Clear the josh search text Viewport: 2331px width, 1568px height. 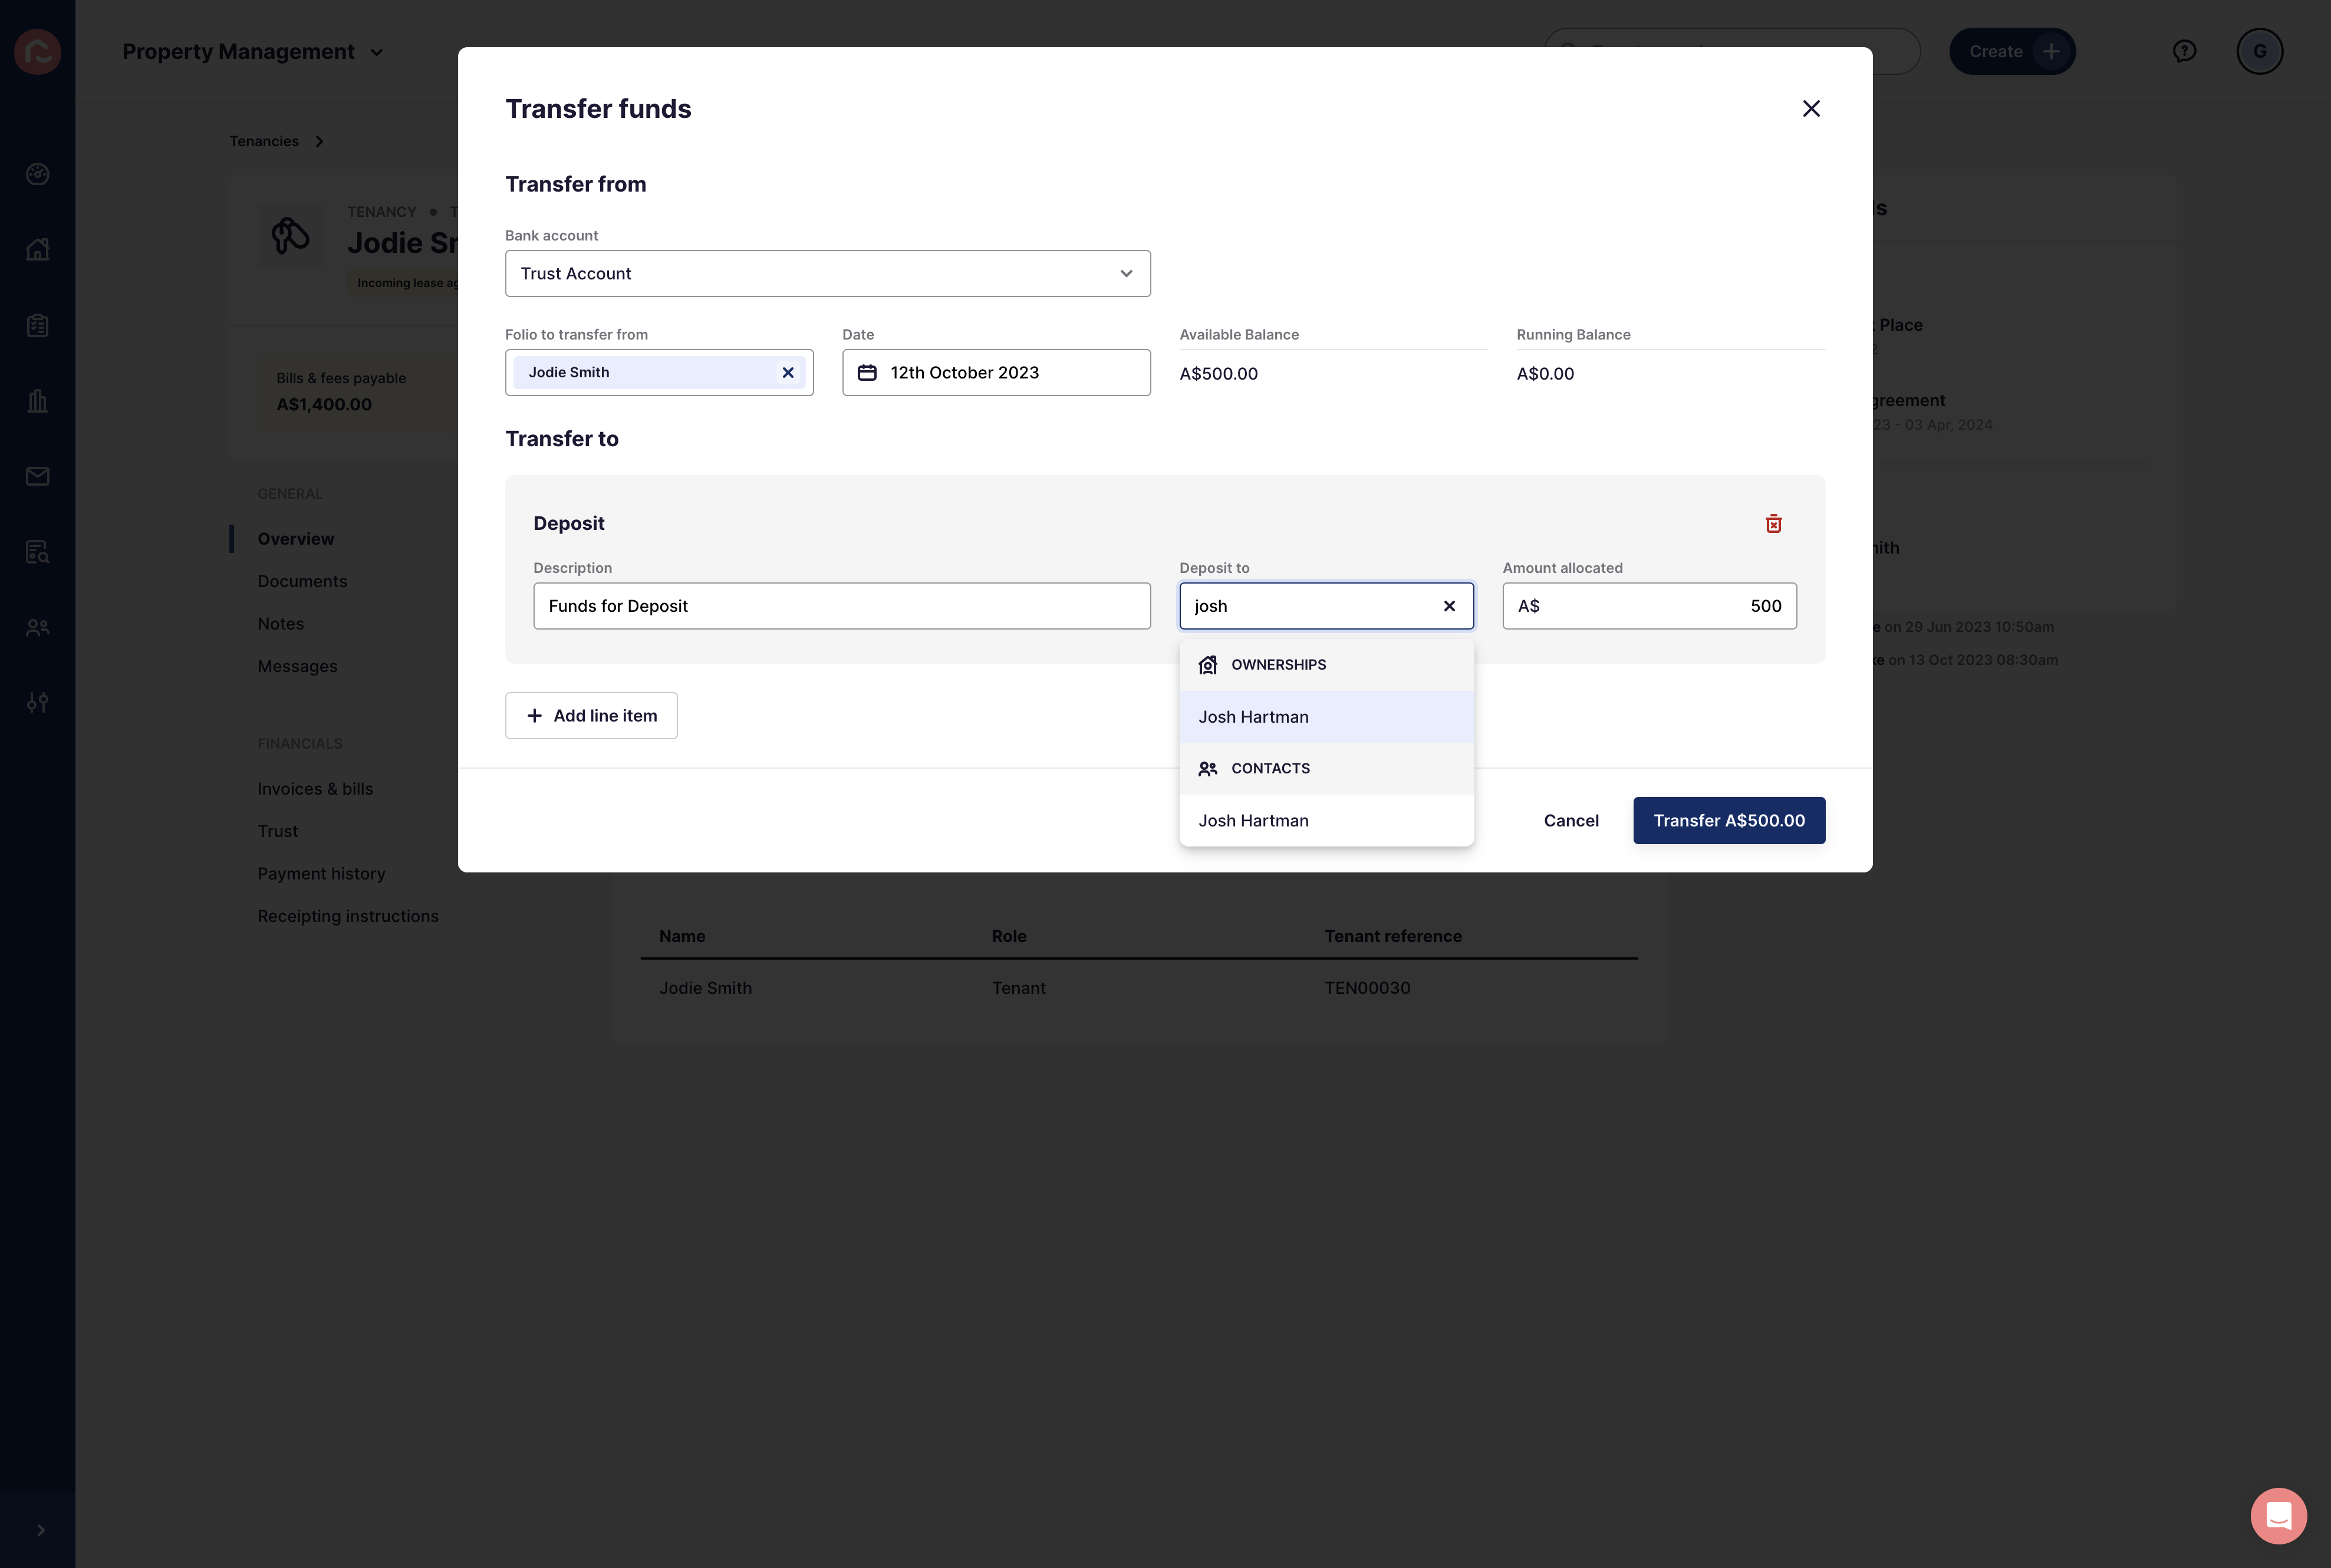(x=1449, y=606)
